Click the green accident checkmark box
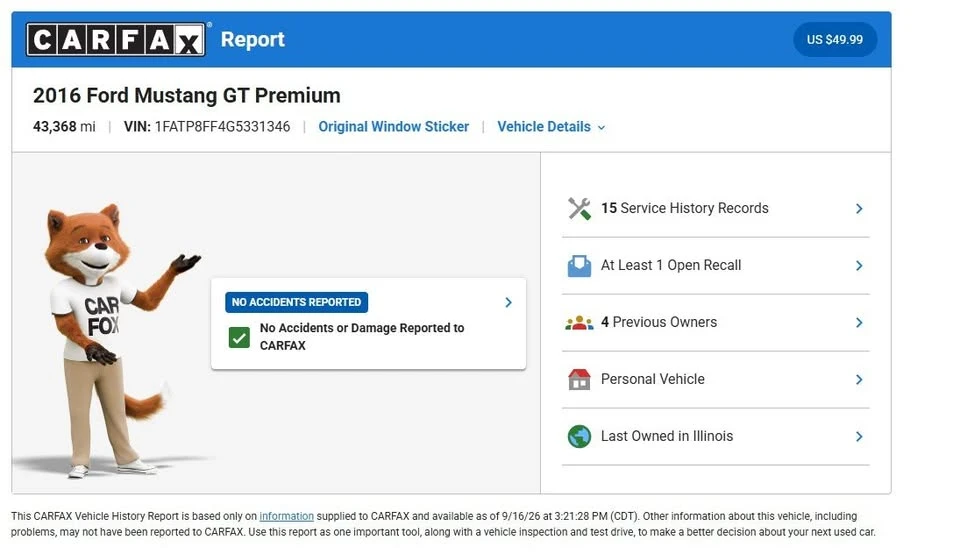The width and height of the screenshot is (960, 554). click(x=239, y=337)
